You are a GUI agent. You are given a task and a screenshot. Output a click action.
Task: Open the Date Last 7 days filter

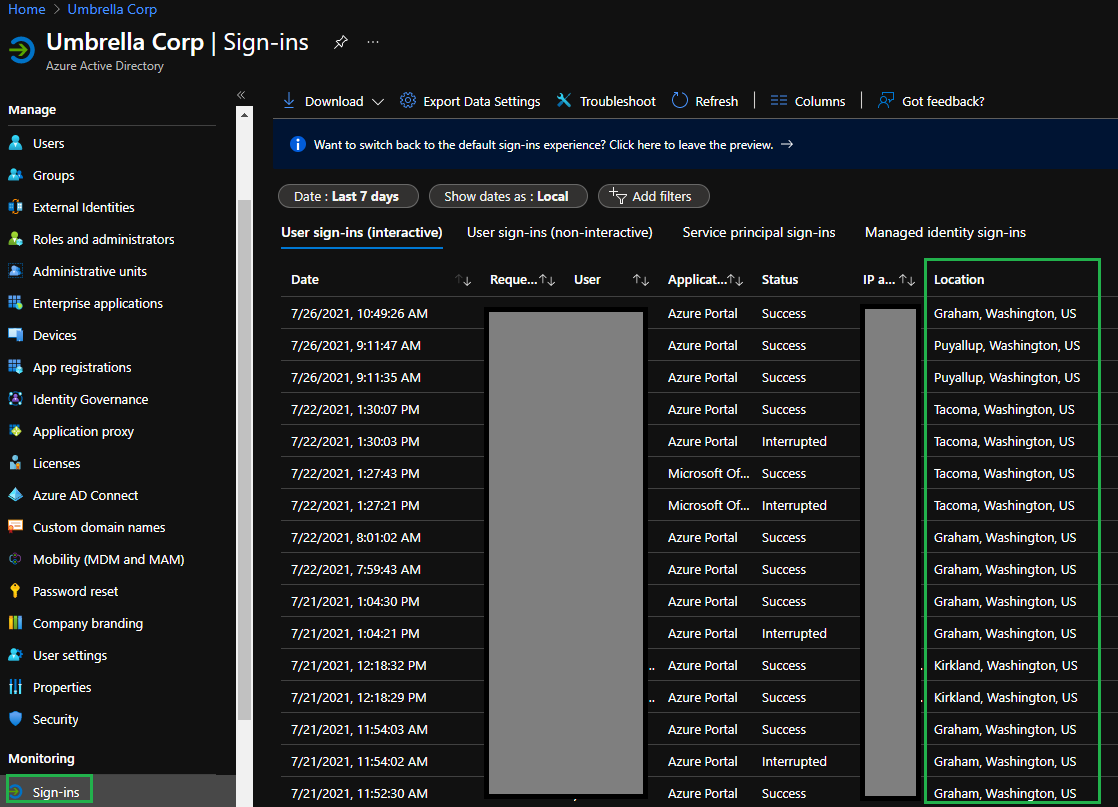point(348,196)
